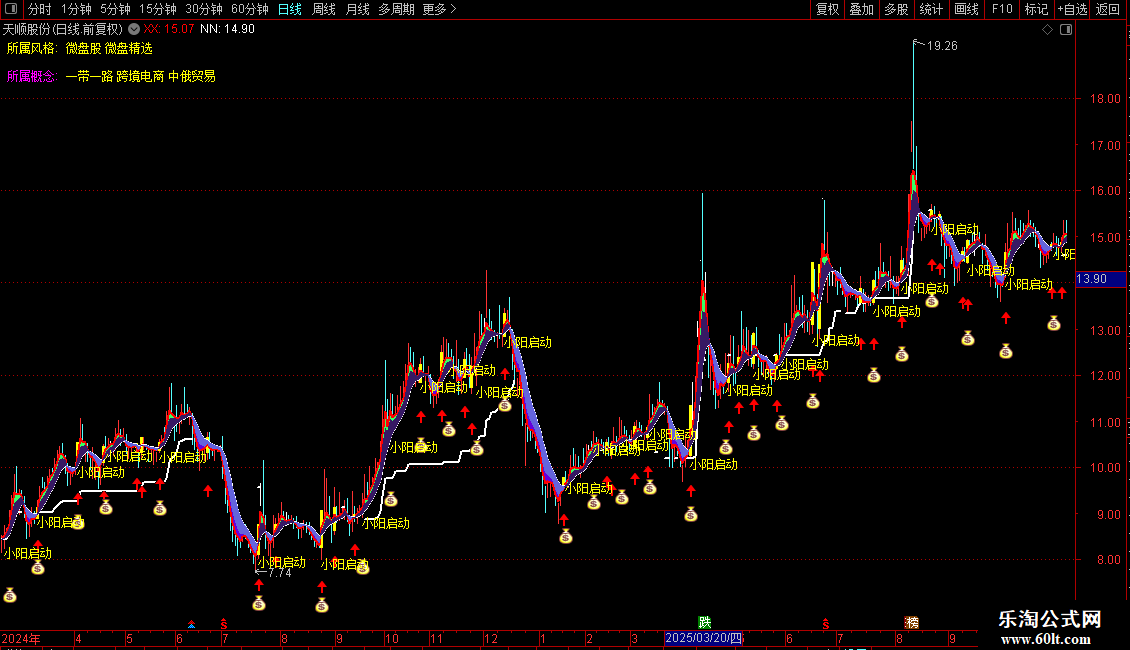Click the 8.00 price axis label

tap(1111, 560)
